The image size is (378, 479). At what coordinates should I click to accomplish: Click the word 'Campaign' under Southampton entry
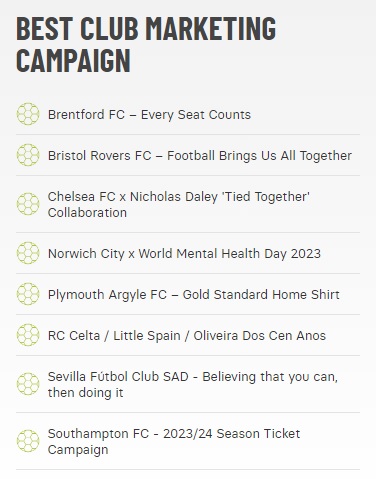click(78, 450)
